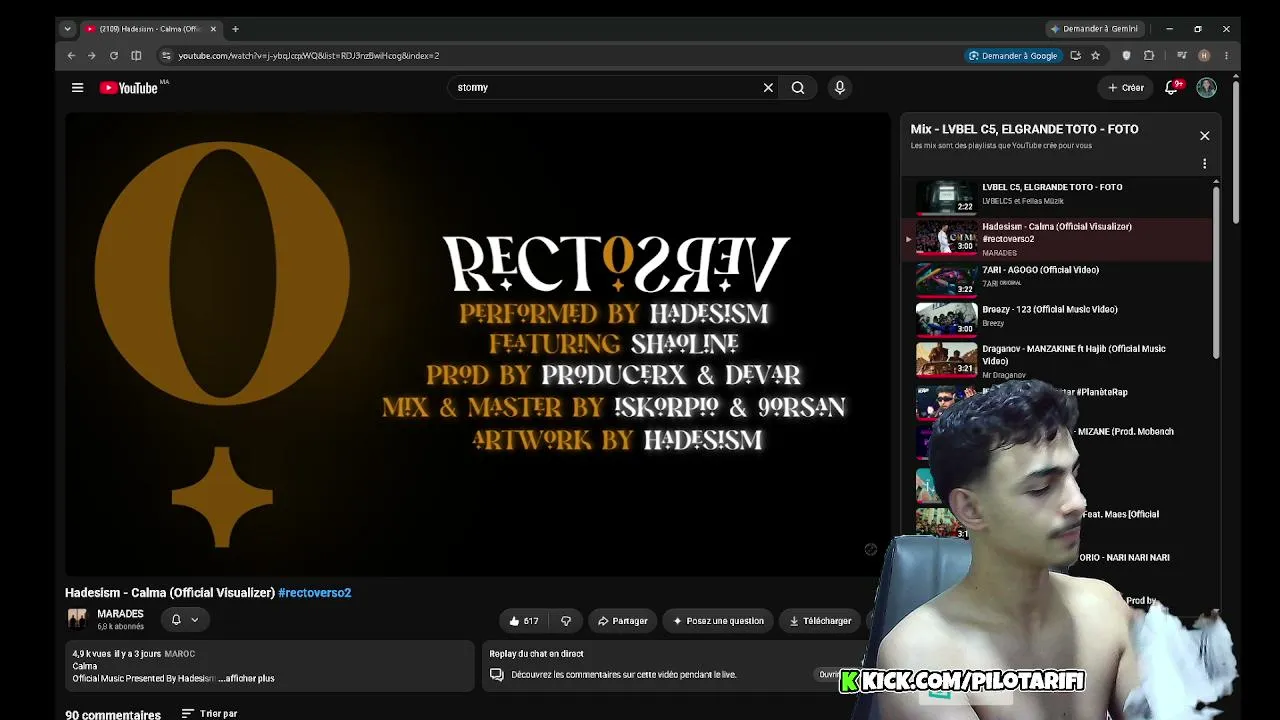Click the video player to pause

[478, 344]
